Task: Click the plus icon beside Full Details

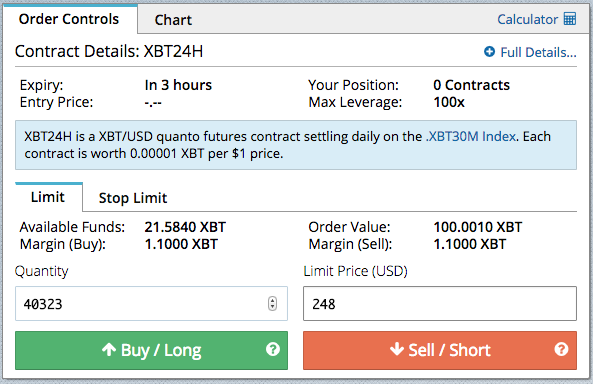Action: [x=489, y=51]
